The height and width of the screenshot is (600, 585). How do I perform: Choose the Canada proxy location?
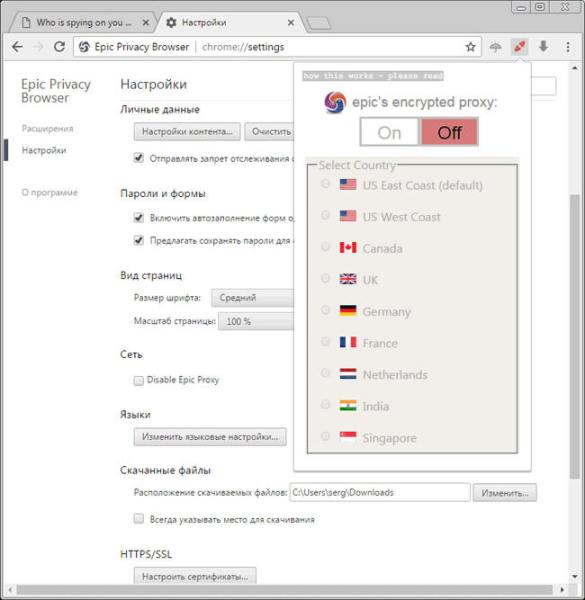click(383, 249)
